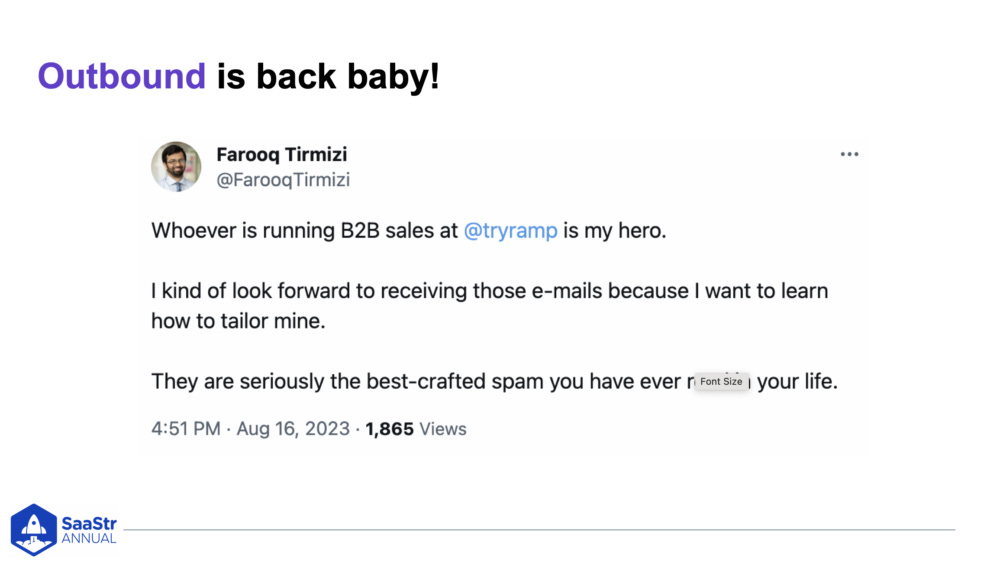Click the purple Outbound word in title
1000x565 pixels.
click(x=121, y=76)
